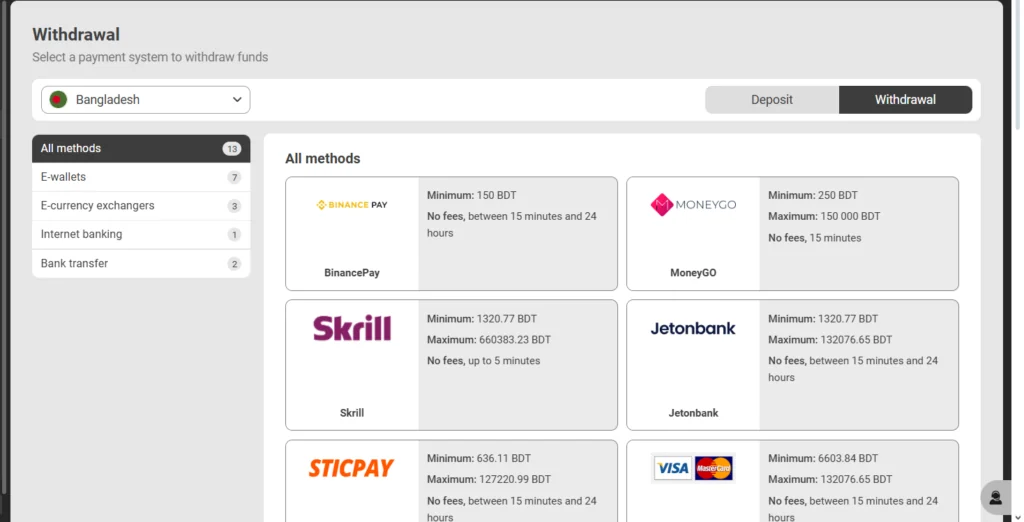Click scrollbar down arrow
Viewport: 1024px width, 522px height.
[1017, 517]
